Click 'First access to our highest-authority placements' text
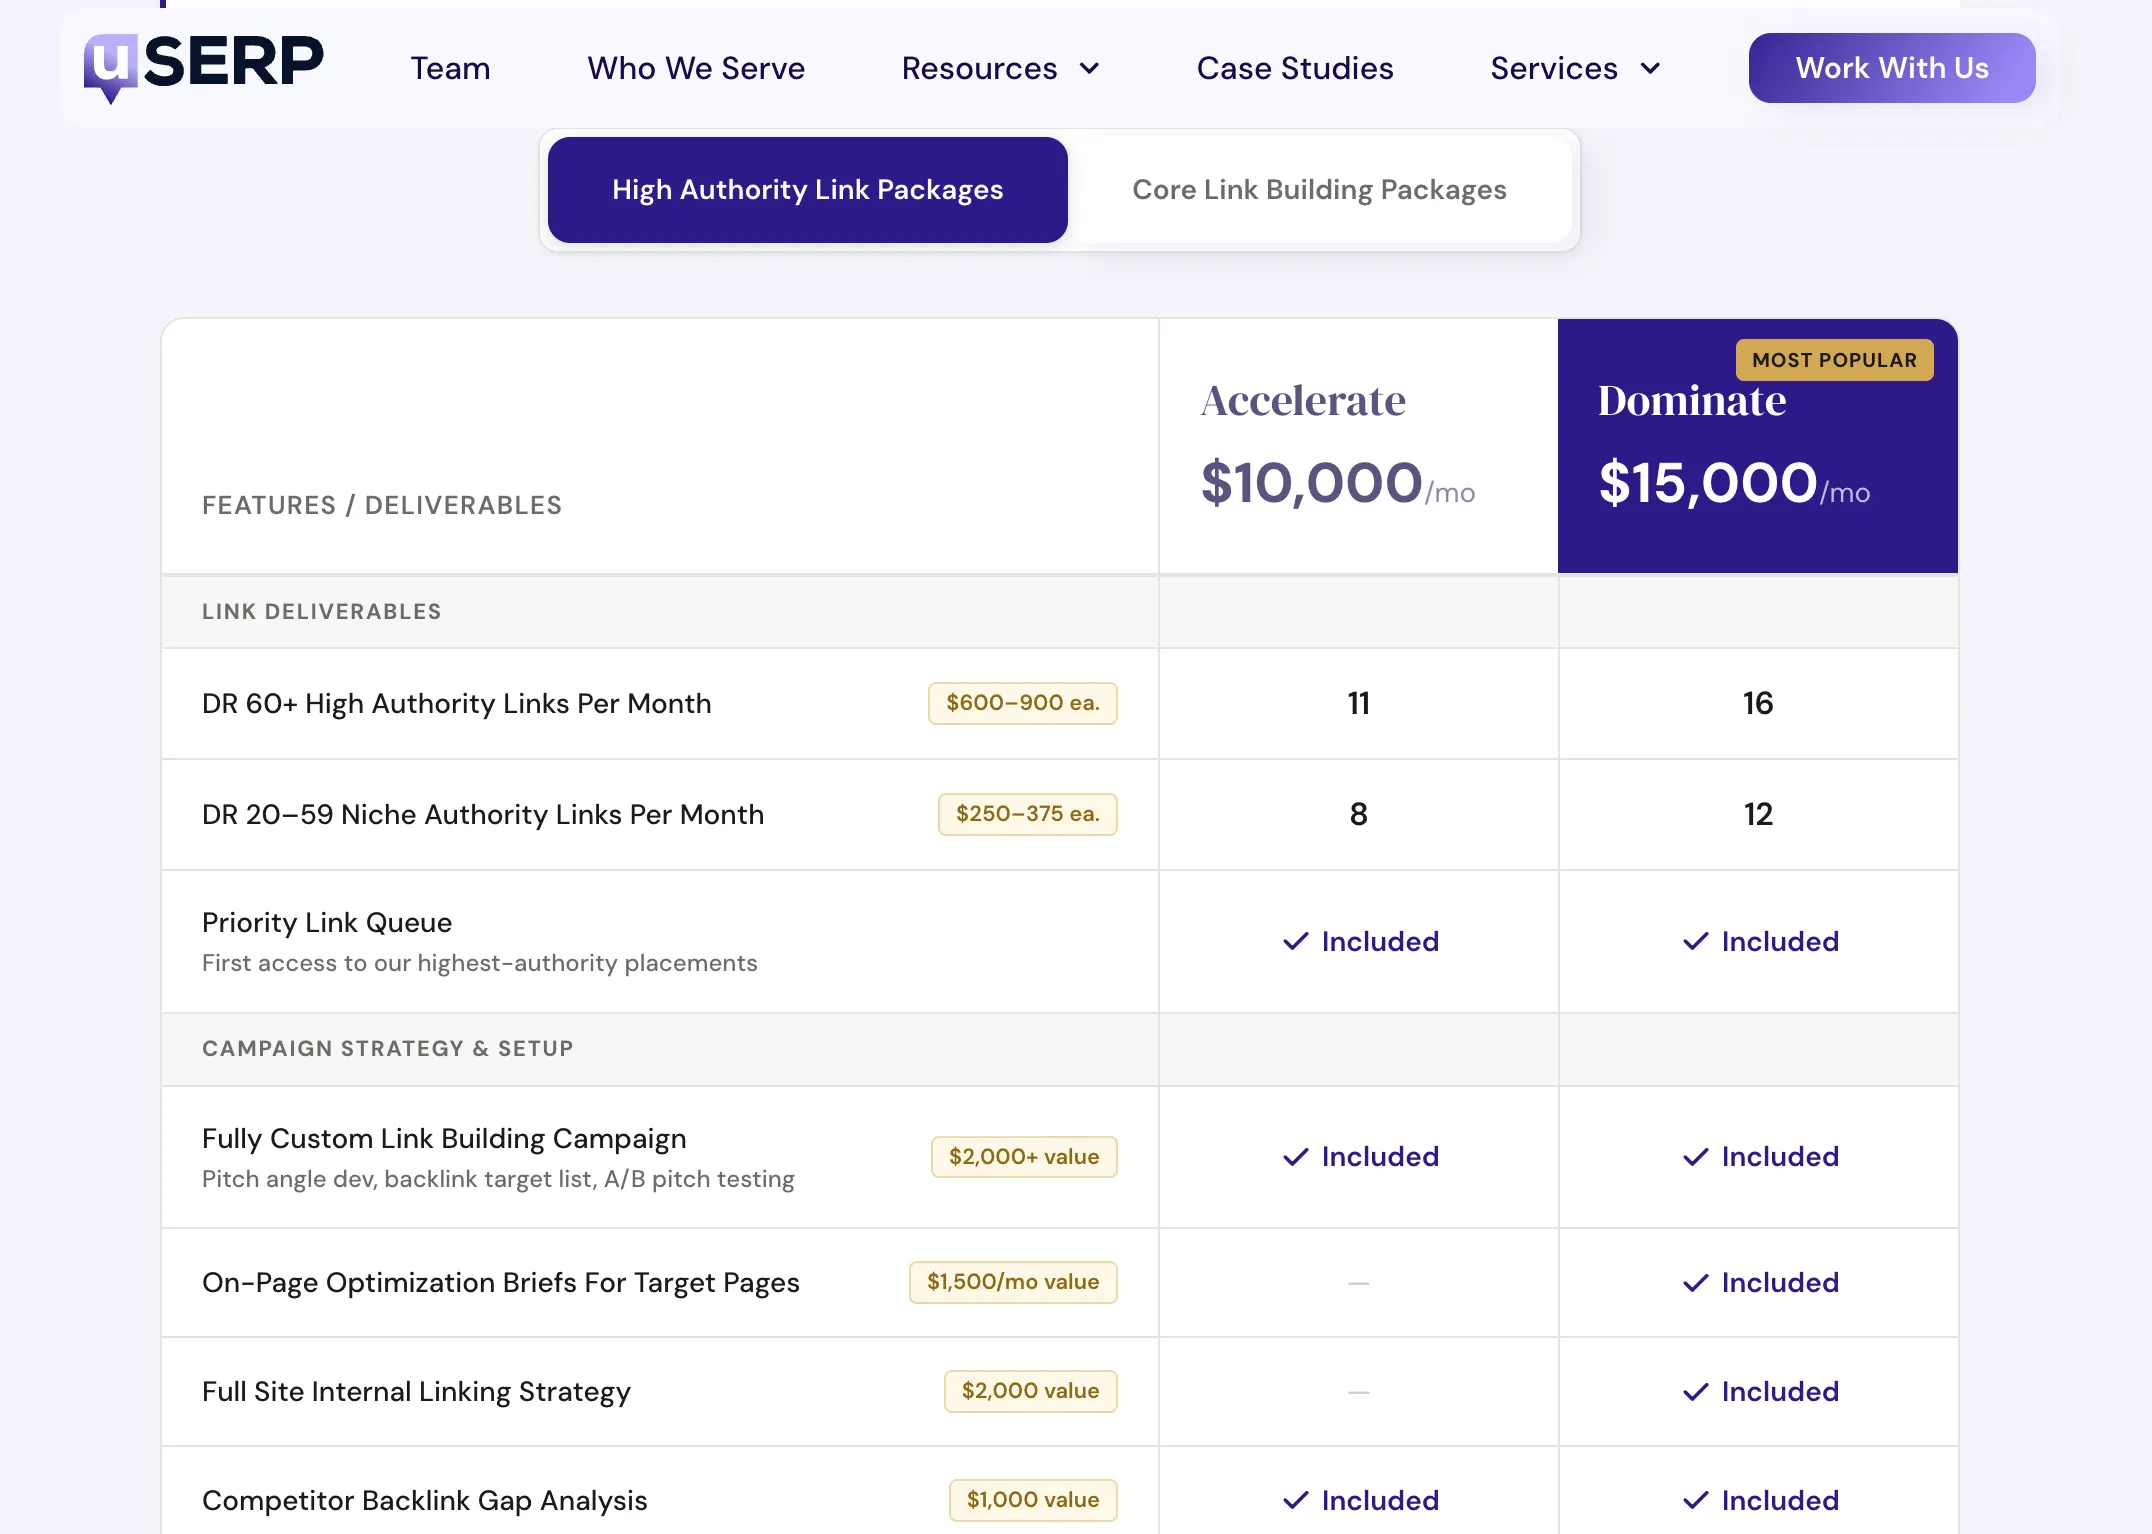This screenshot has width=2152, height=1534. click(x=480, y=963)
